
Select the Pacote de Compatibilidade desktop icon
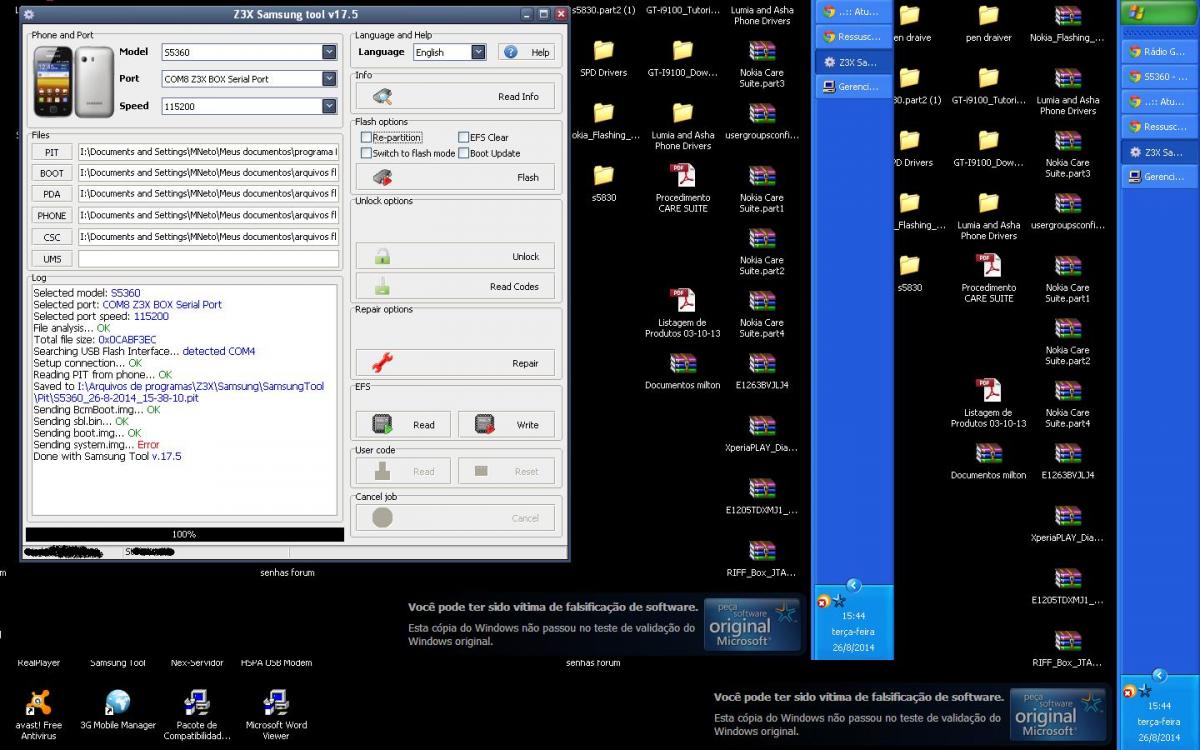(x=197, y=715)
